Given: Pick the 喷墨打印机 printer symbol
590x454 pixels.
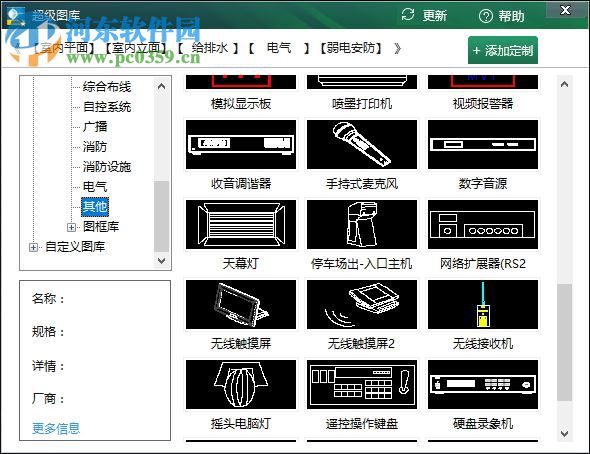Looking at the screenshot, I should click(x=362, y=82).
